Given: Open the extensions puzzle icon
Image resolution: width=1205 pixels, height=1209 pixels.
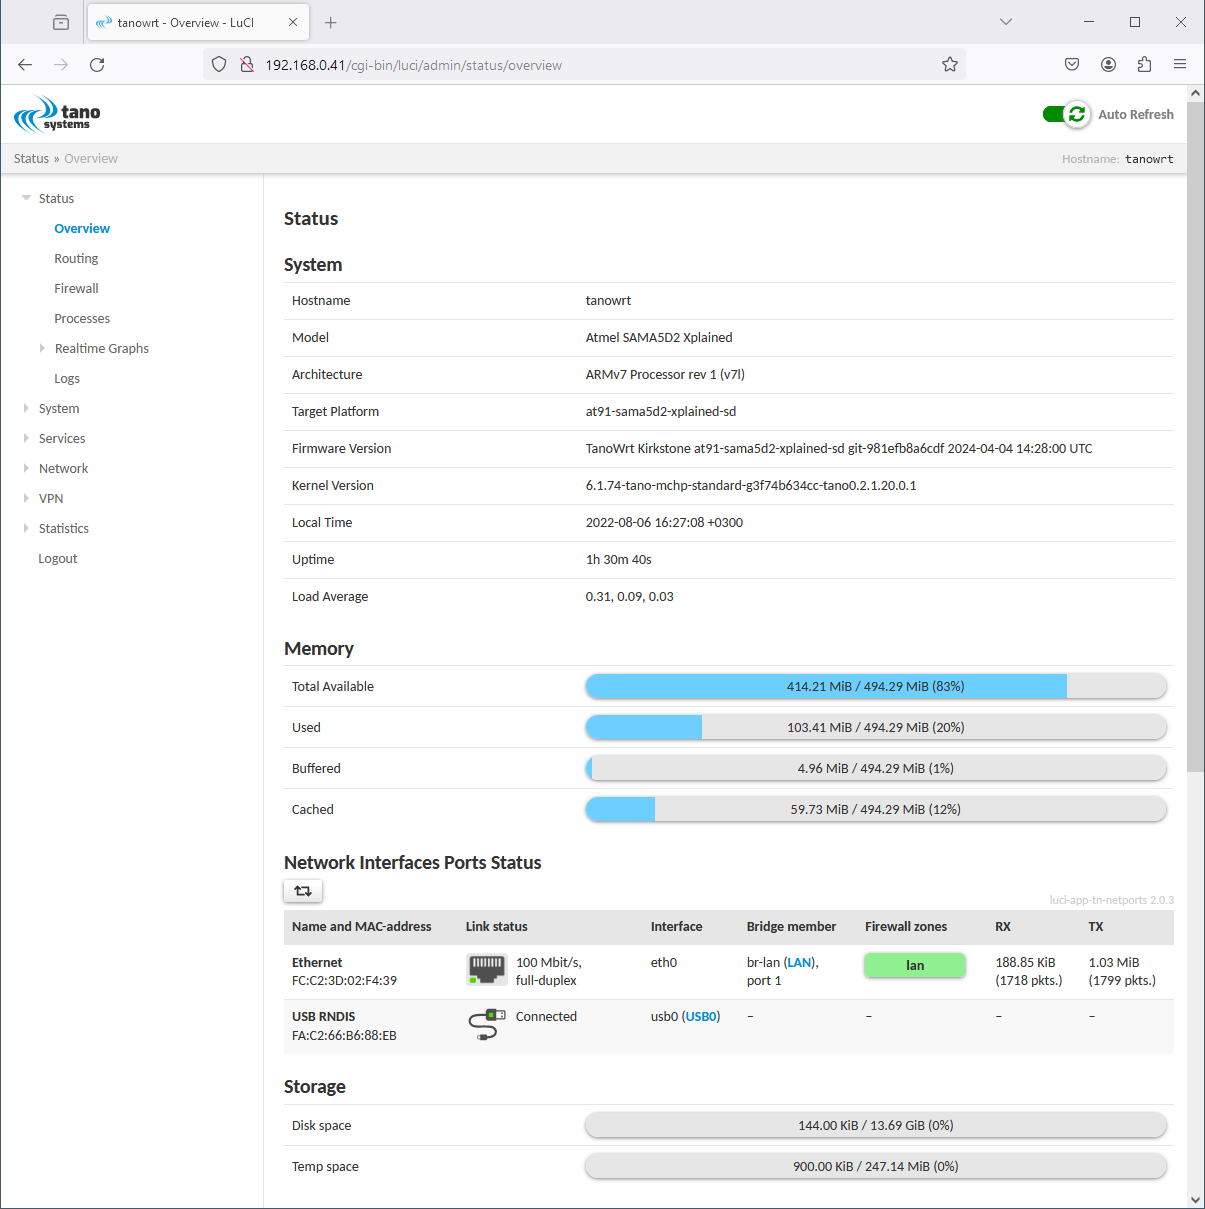Looking at the screenshot, I should click(1144, 65).
